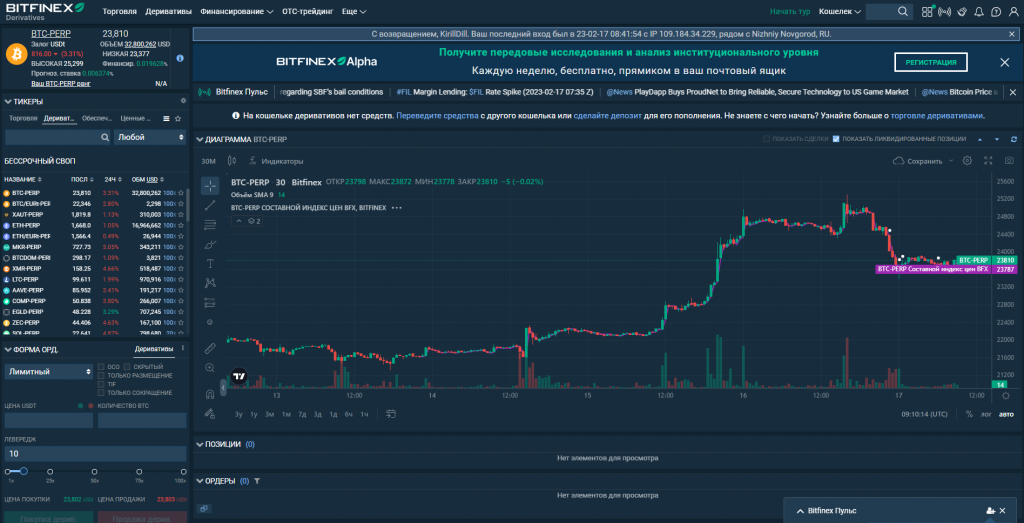This screenshot has height=523, width=1024.
Task: Filter the orders list
Action: tap(257, 481)
